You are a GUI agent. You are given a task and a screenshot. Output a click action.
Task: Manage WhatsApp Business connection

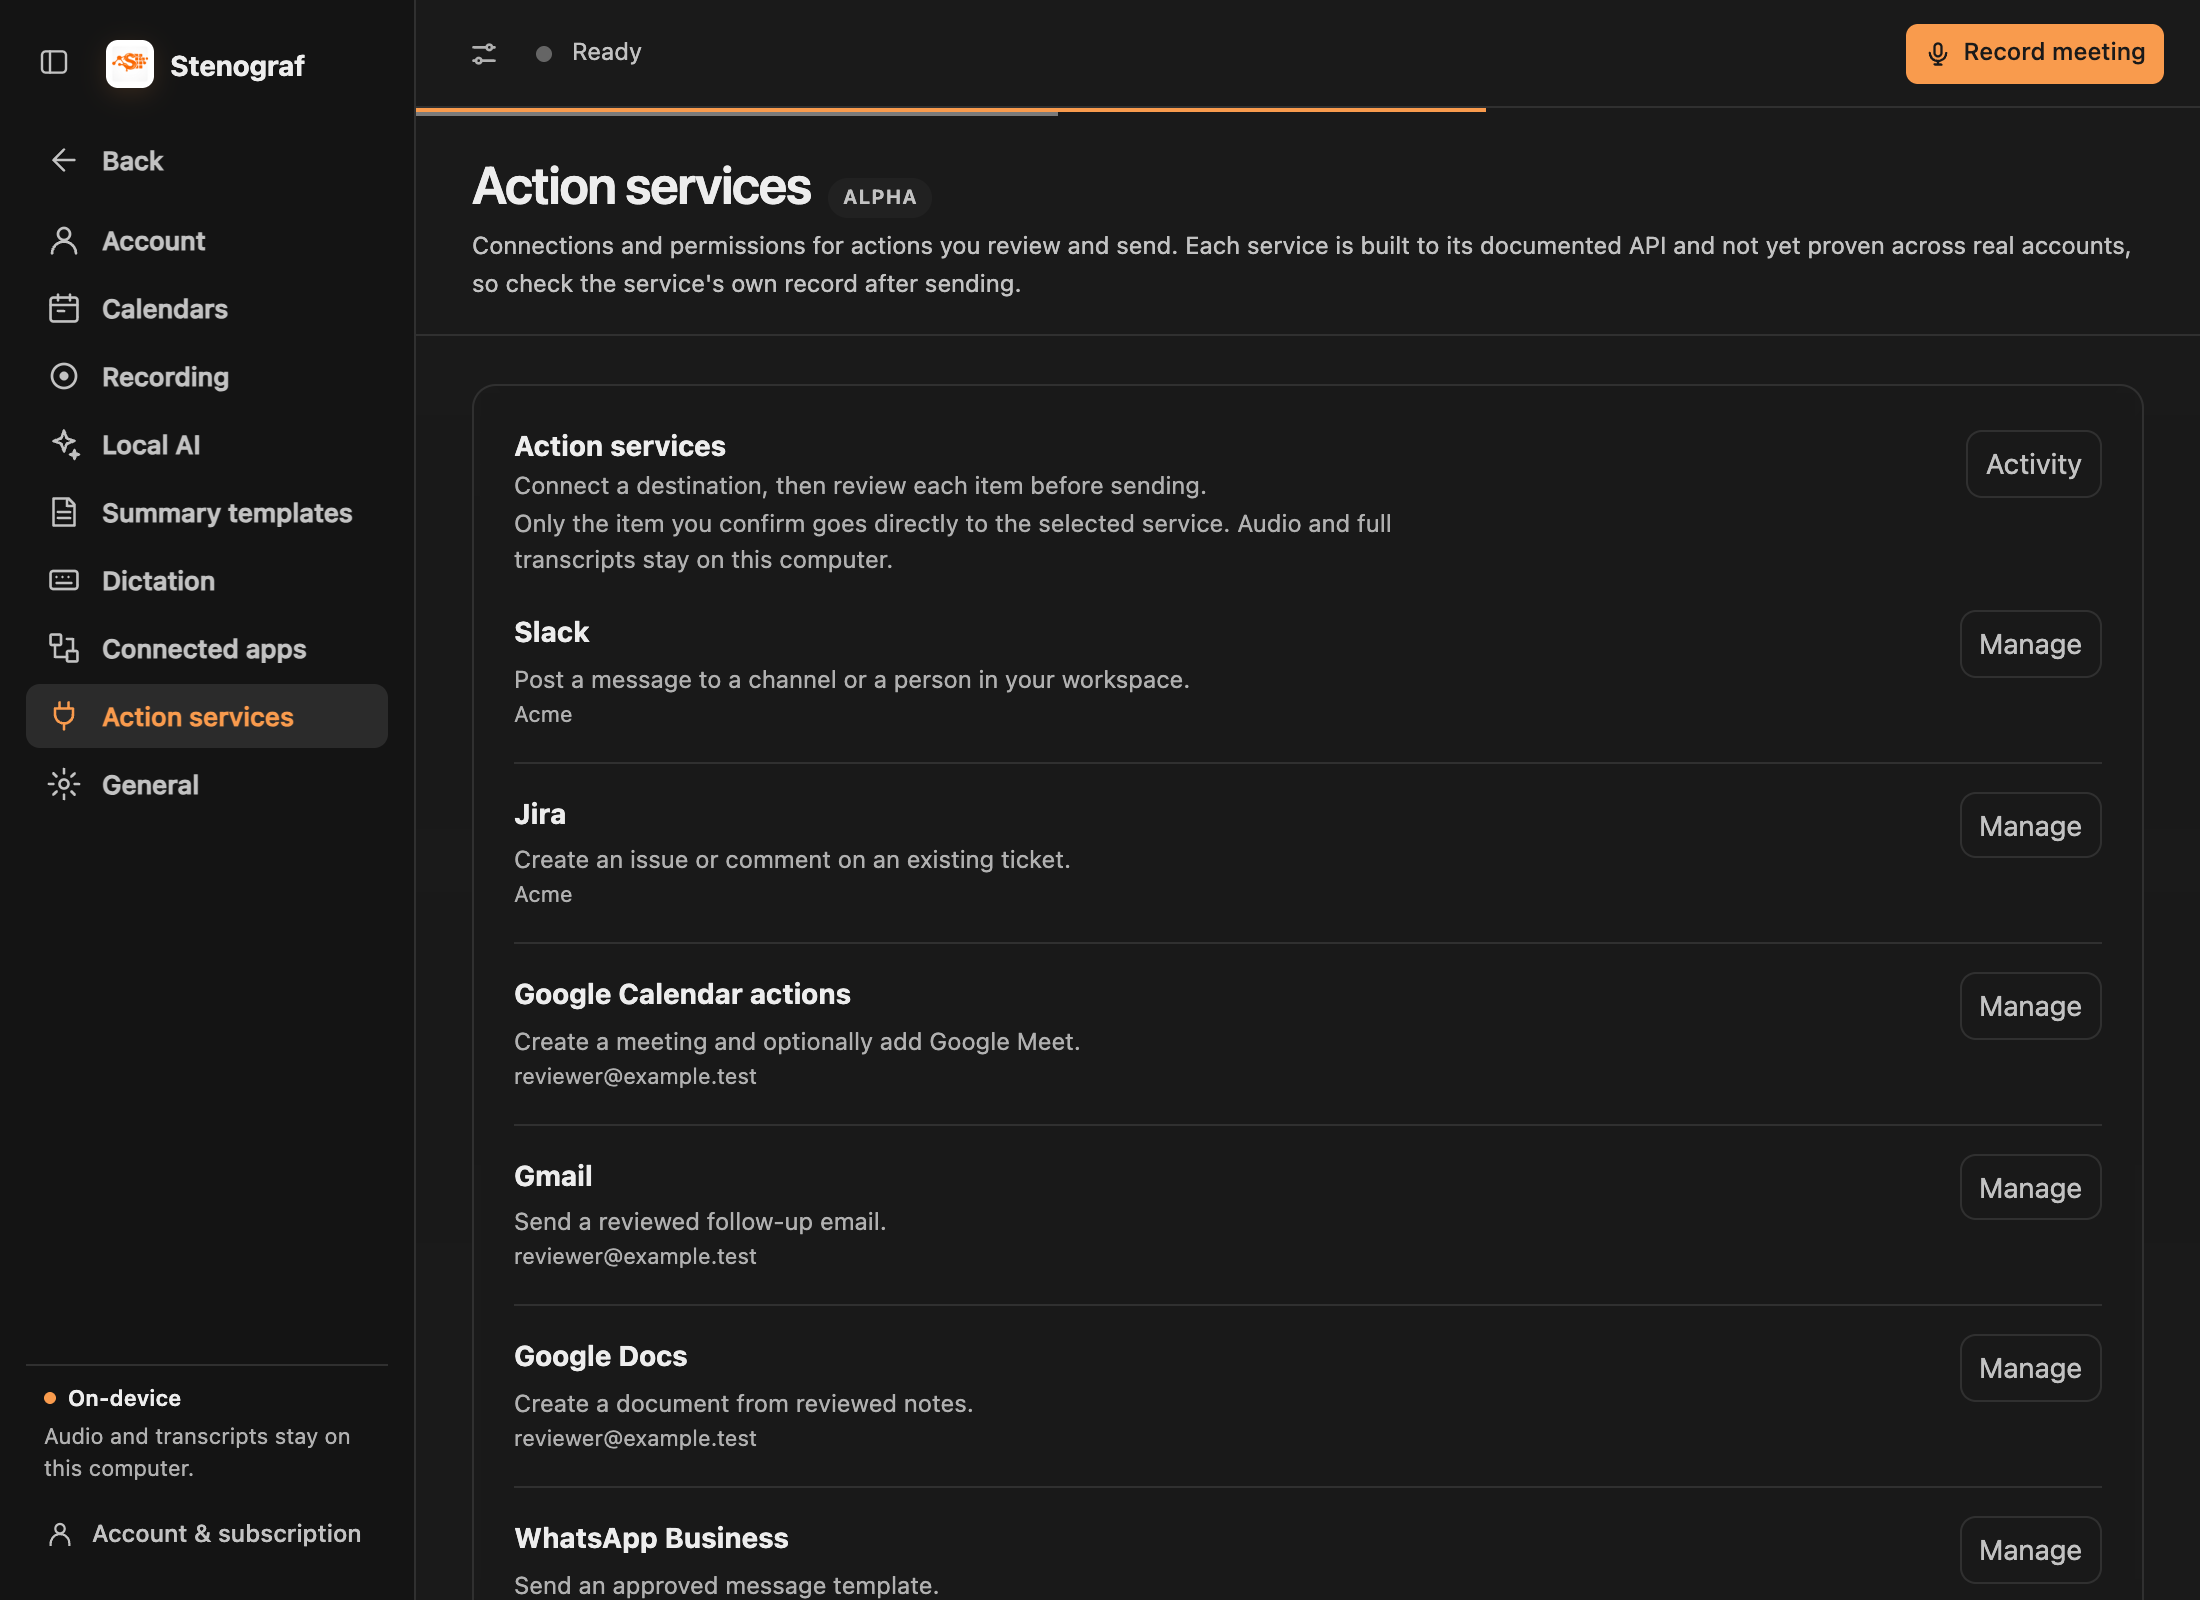(x=2030, y=1550)
